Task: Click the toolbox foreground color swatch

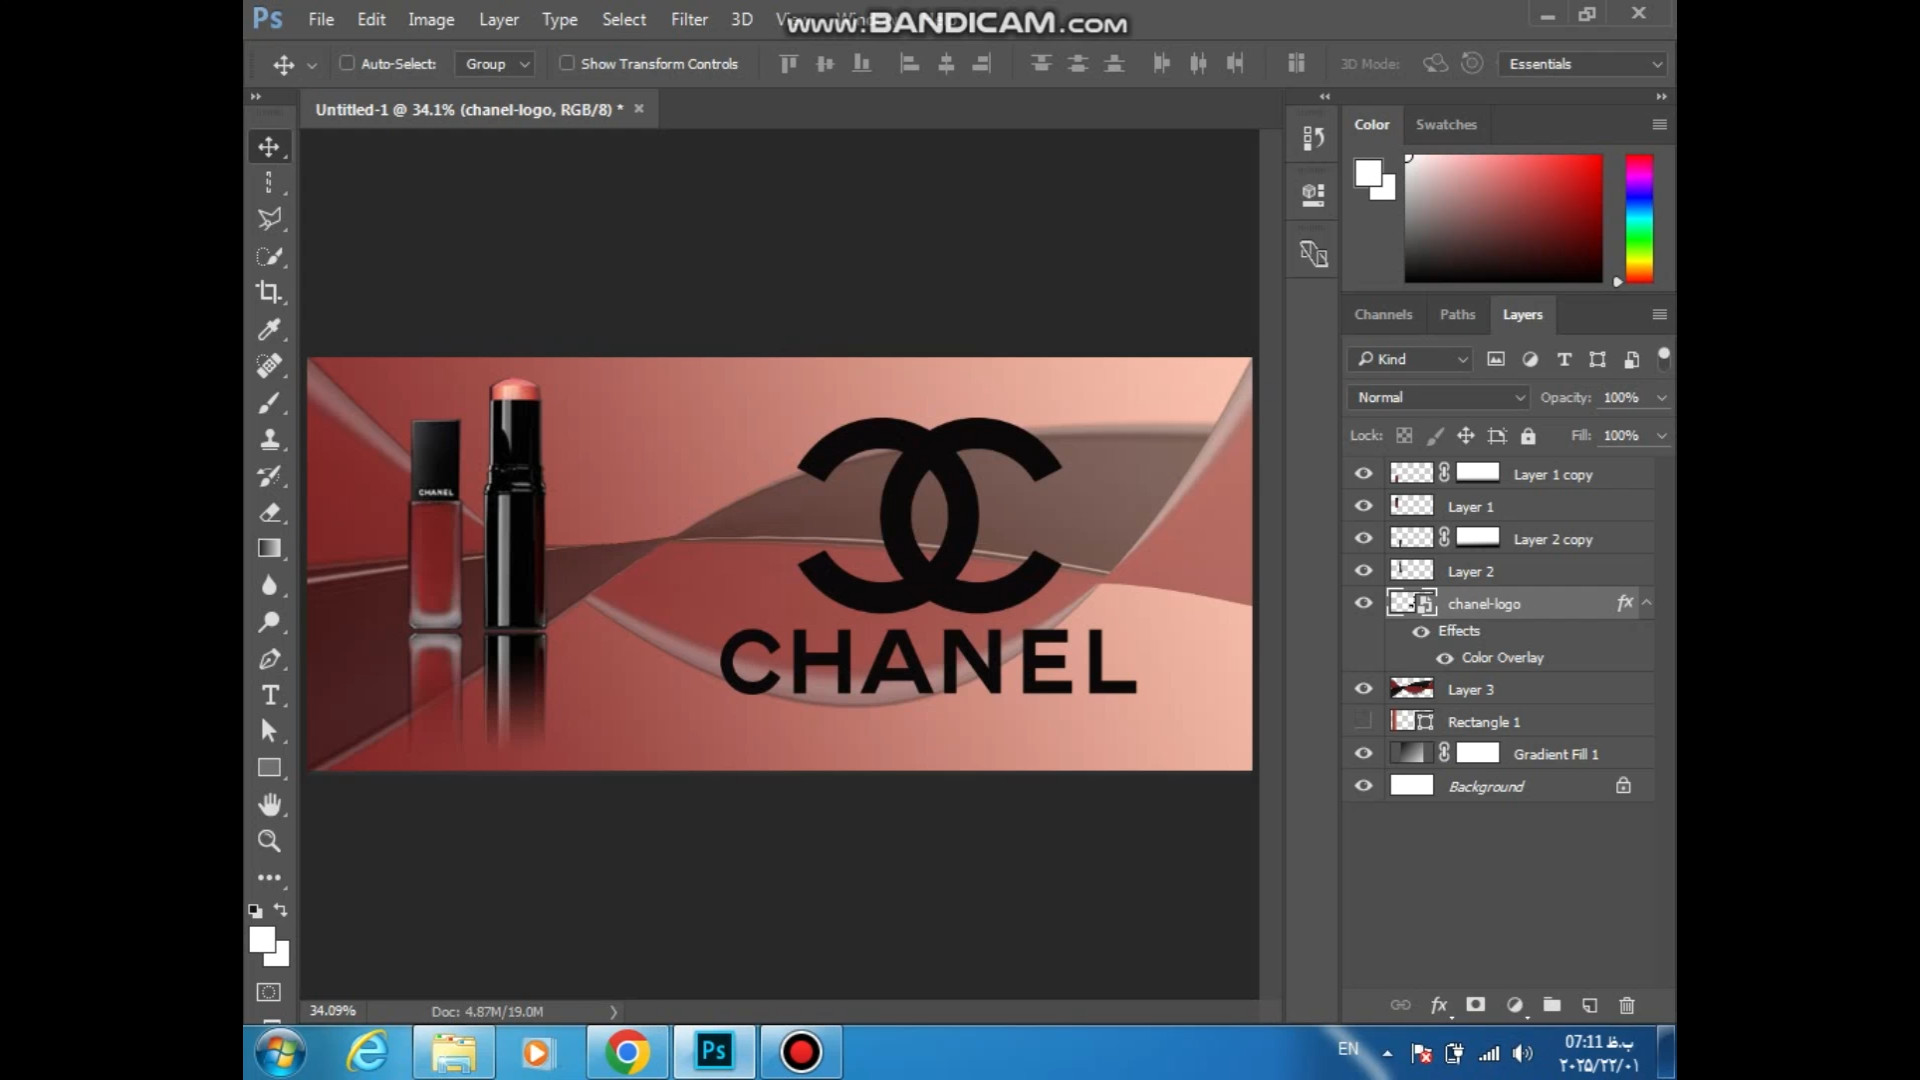Action: pyautogui.click(x=261, y=939)
